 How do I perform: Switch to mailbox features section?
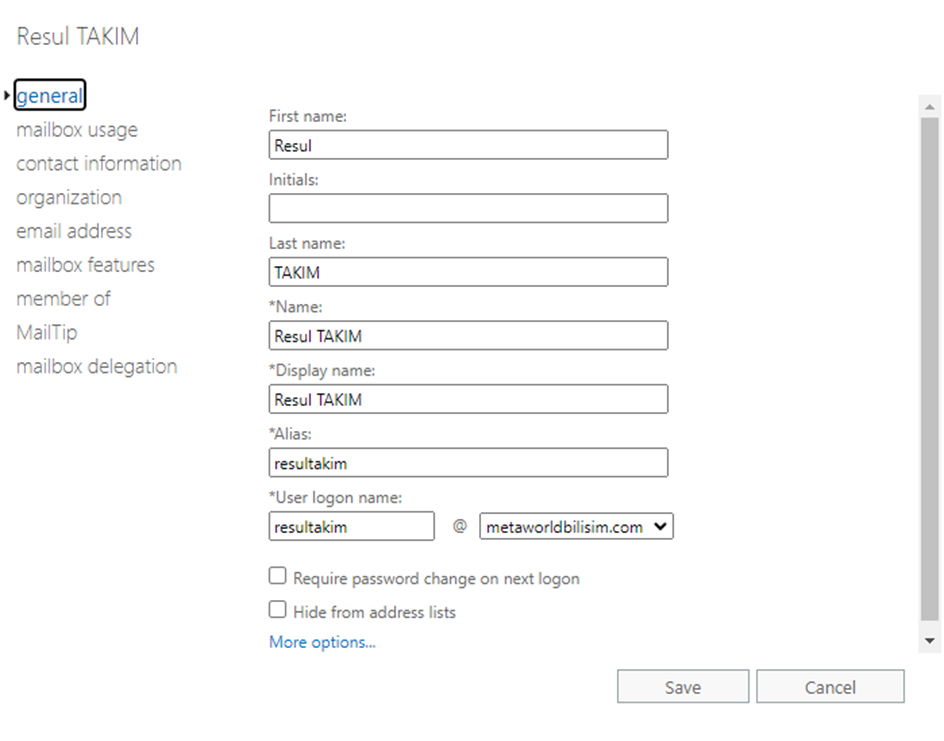click(x=85, y=265)
